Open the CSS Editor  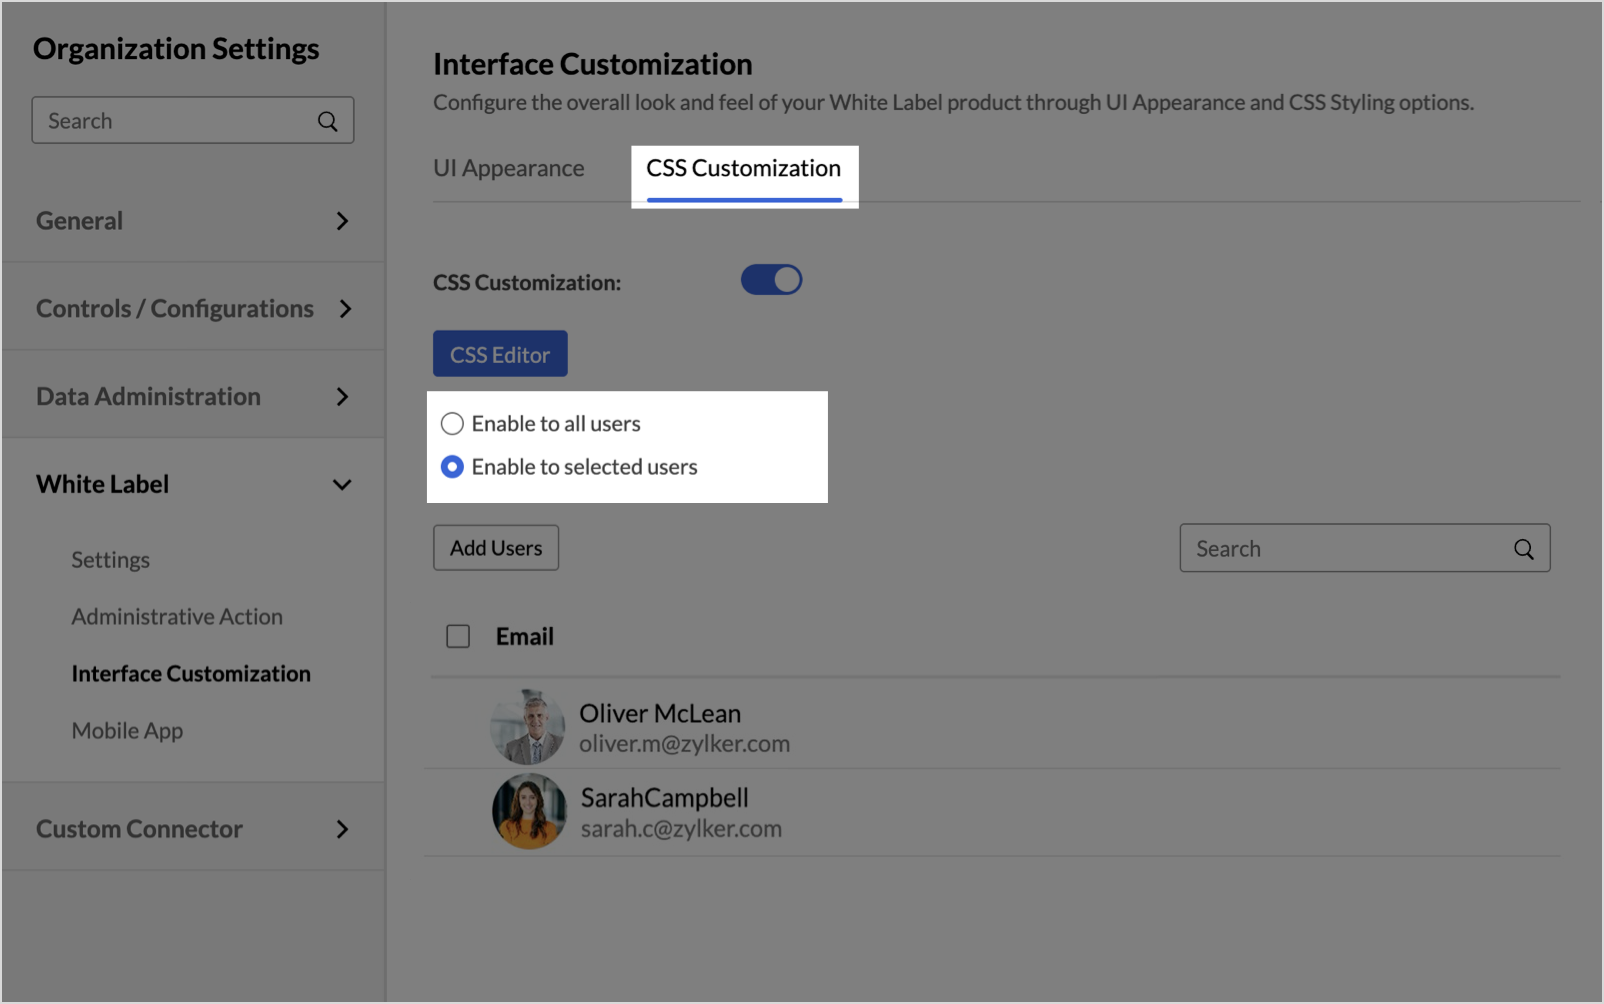pyautogui.click(x=500, y=354)
